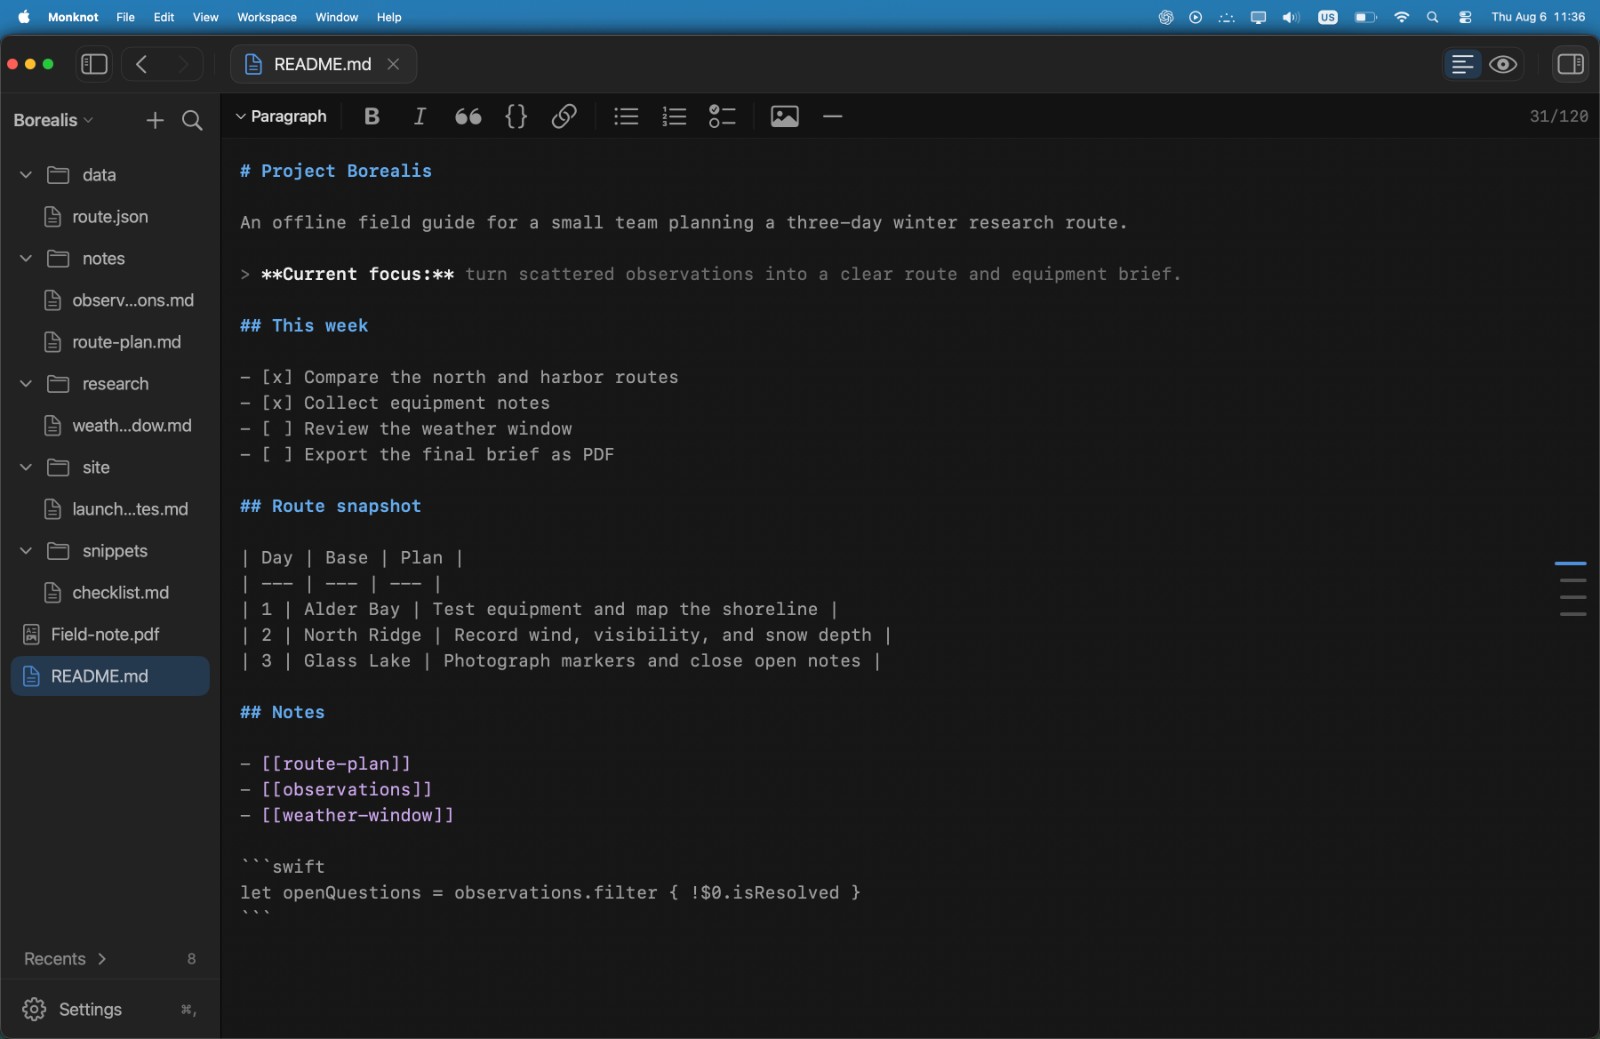Collapse the notes folder
The height and width of the screenshot is (1039, 1600).
coord(26,258)
